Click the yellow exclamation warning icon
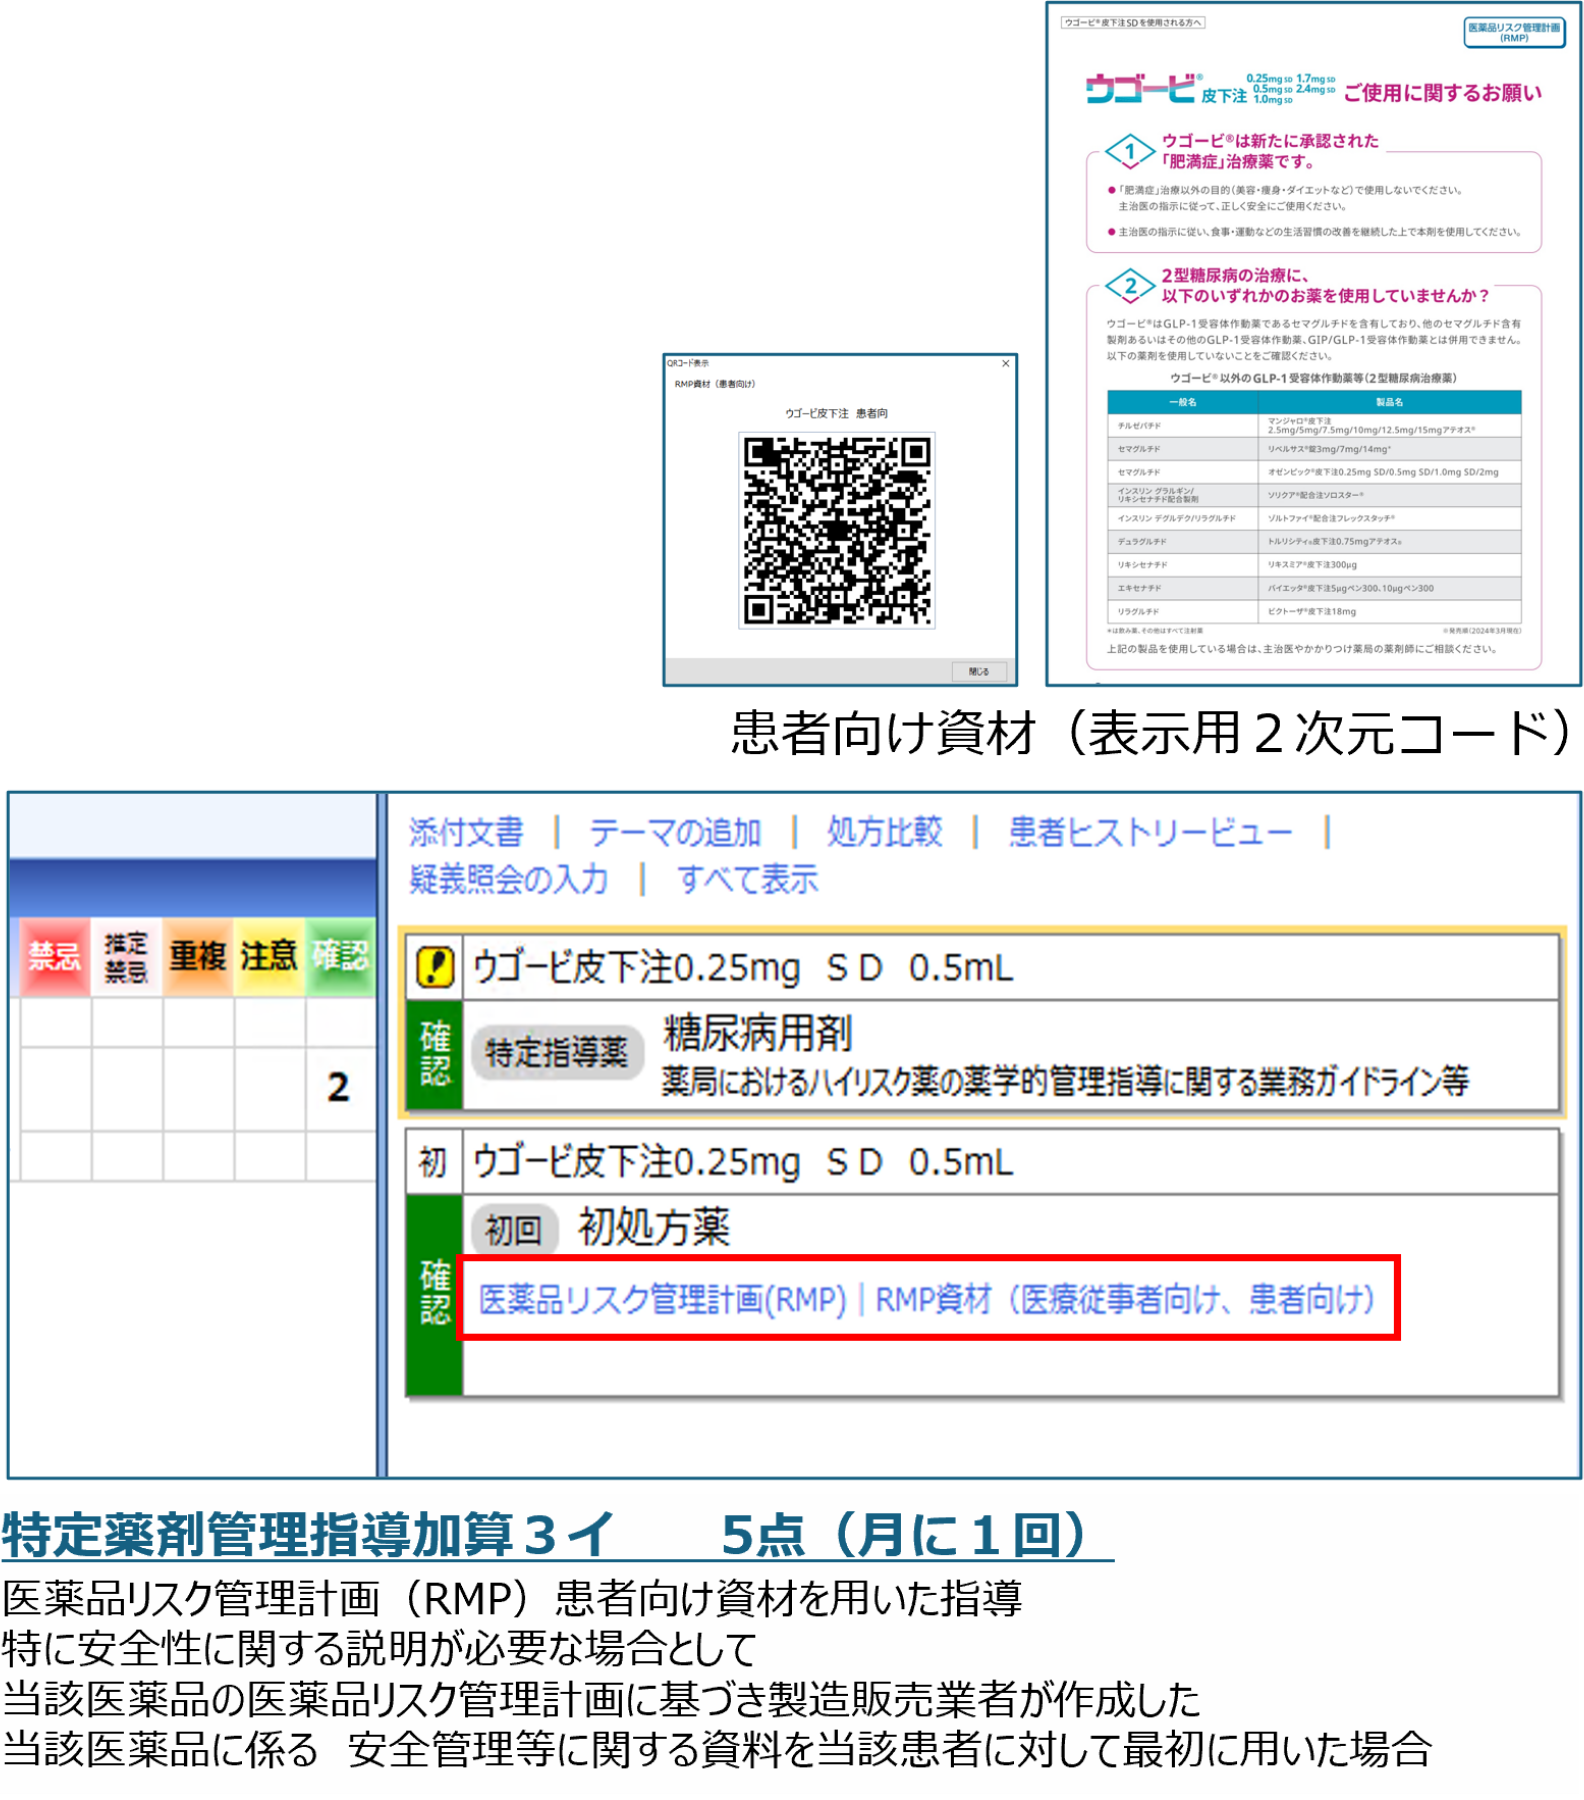Screen dimensions: 1584x1800 click(x=434, y=967)
